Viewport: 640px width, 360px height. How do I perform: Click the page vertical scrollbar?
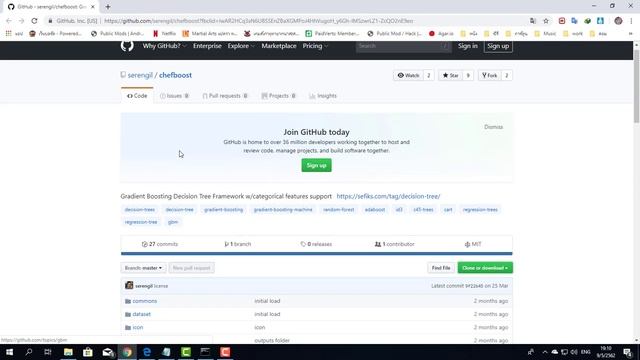tap(636, 87)
